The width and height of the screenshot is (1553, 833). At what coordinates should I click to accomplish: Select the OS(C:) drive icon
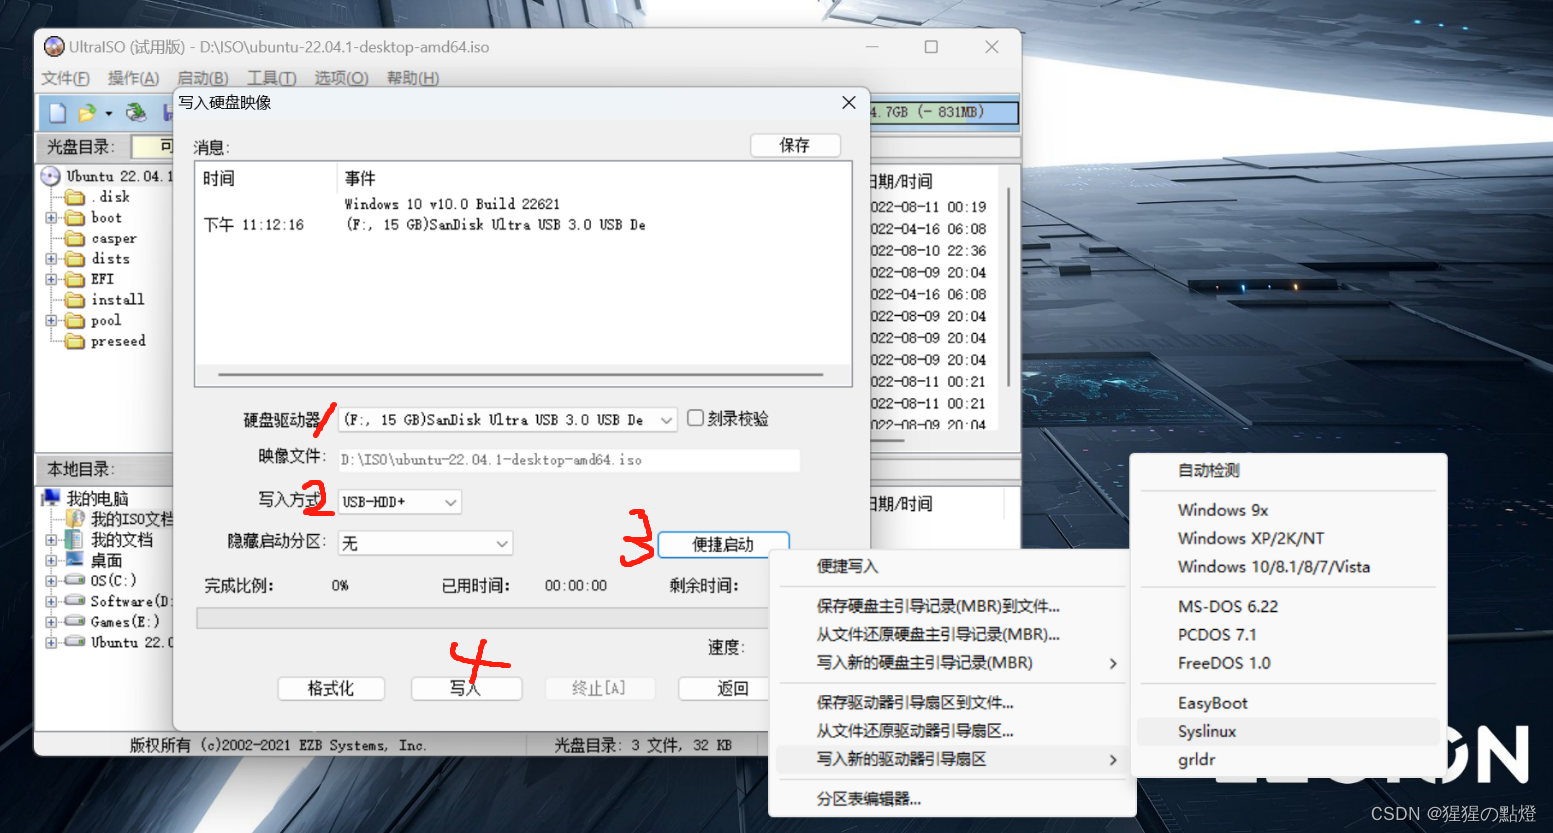[75, 580]
